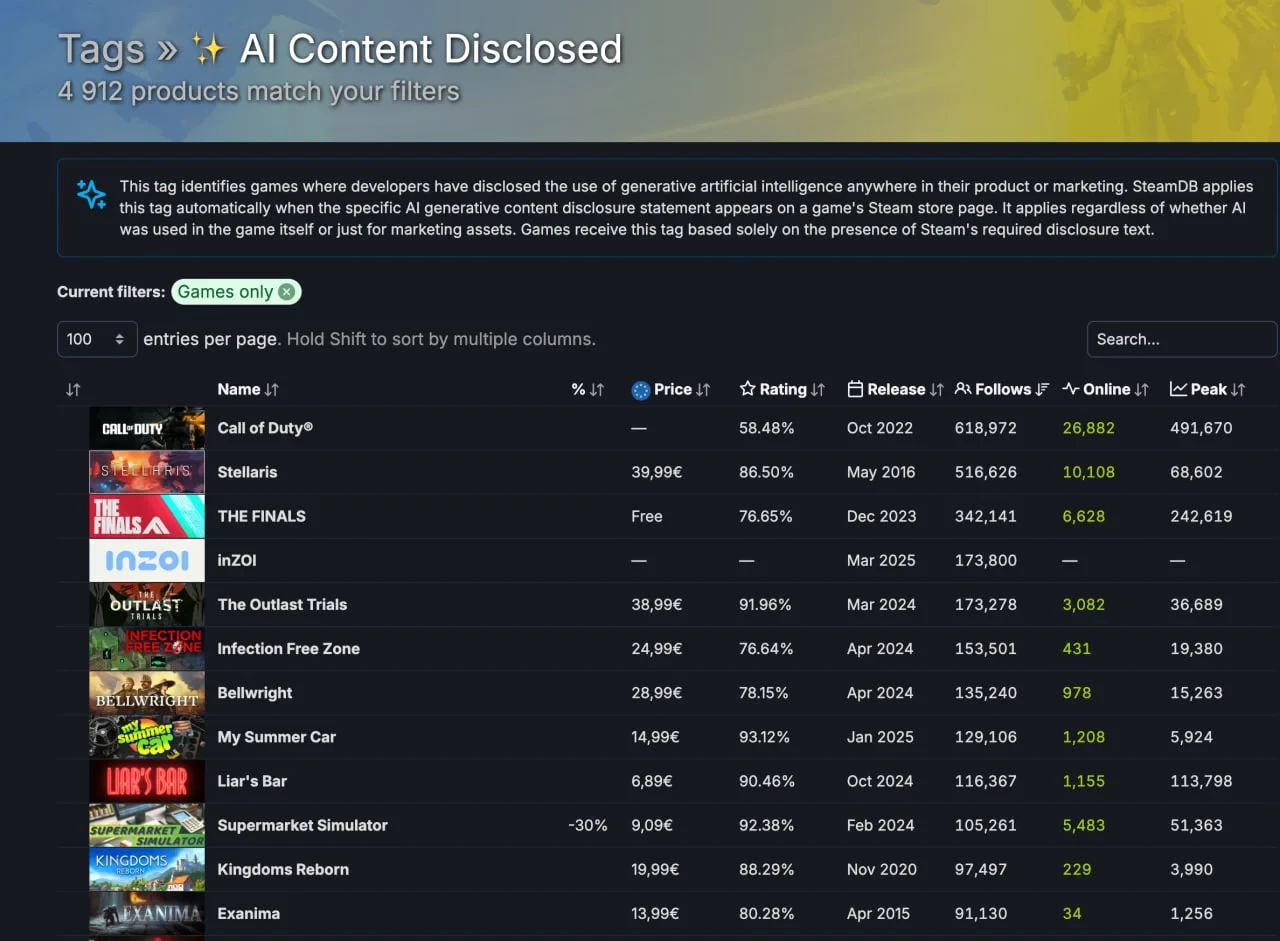Sort by Follows column header

[1002, 390]
